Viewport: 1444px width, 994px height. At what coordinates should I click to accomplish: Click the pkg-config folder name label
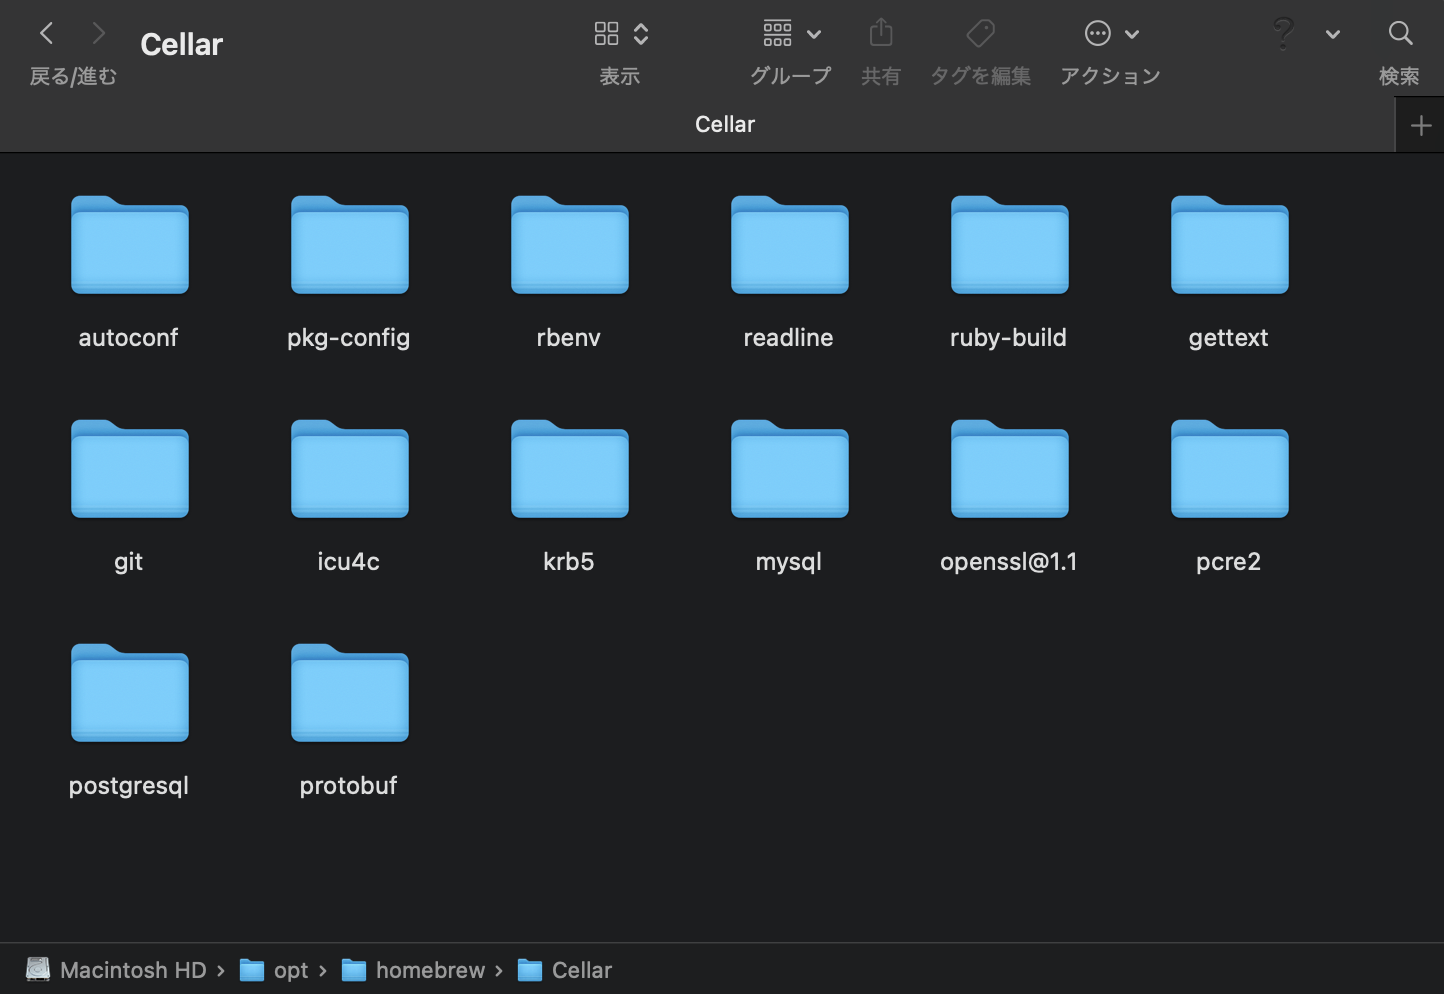coord(348,339)
